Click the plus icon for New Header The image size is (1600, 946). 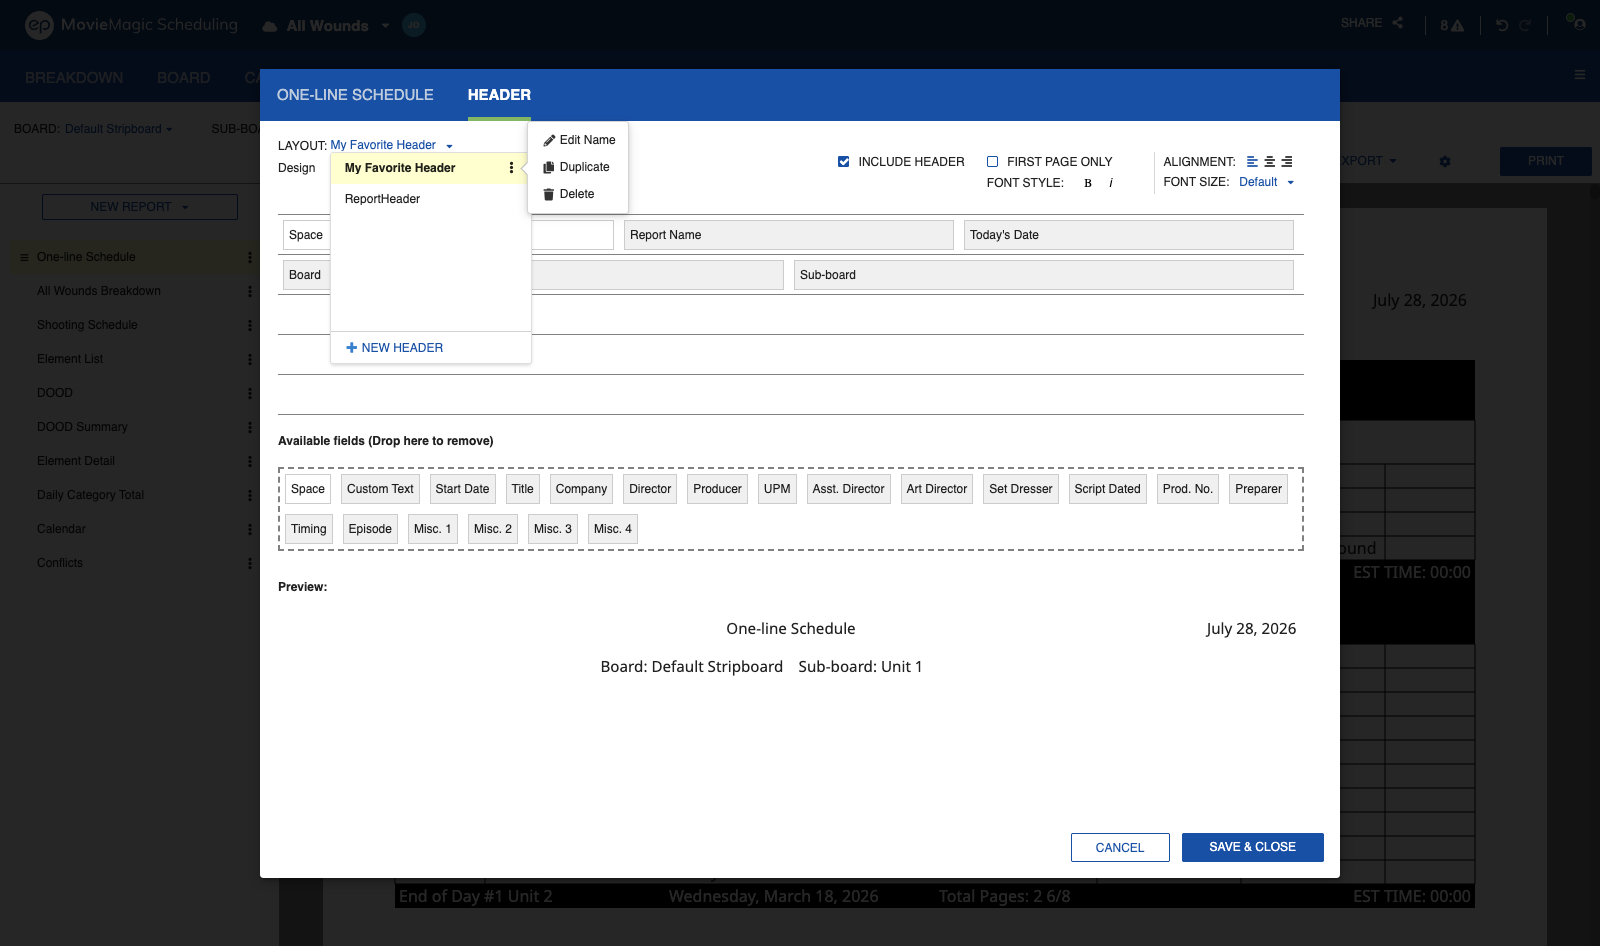click(351, 348)
